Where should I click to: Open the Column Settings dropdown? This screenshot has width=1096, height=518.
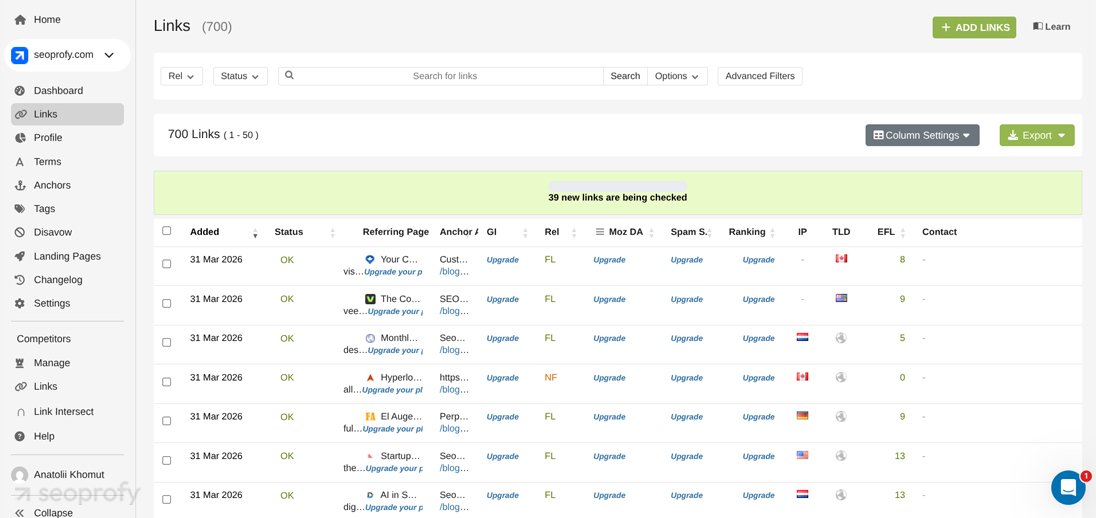tap(921, 135)
